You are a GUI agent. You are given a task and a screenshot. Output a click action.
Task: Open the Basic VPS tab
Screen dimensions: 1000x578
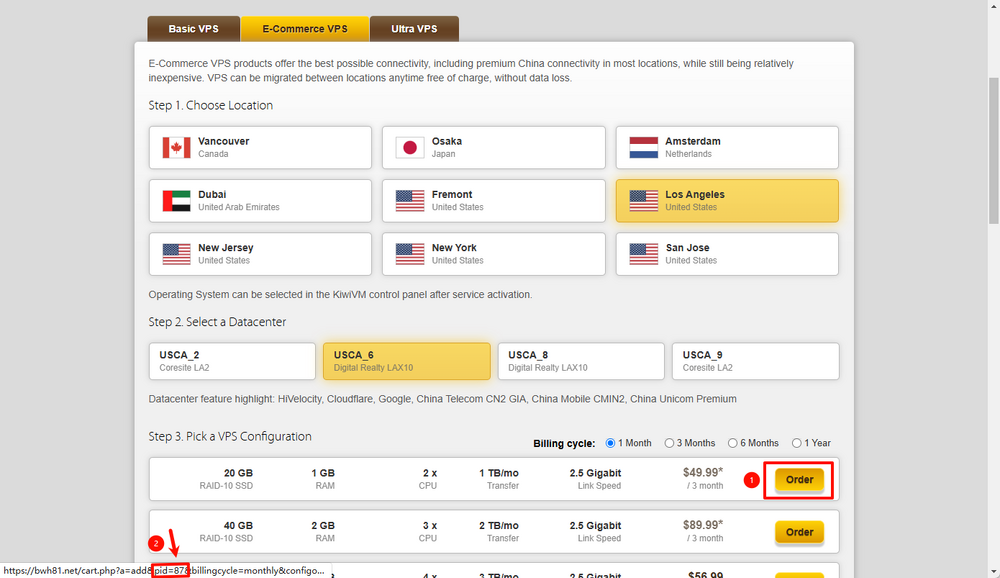[194, 29]
